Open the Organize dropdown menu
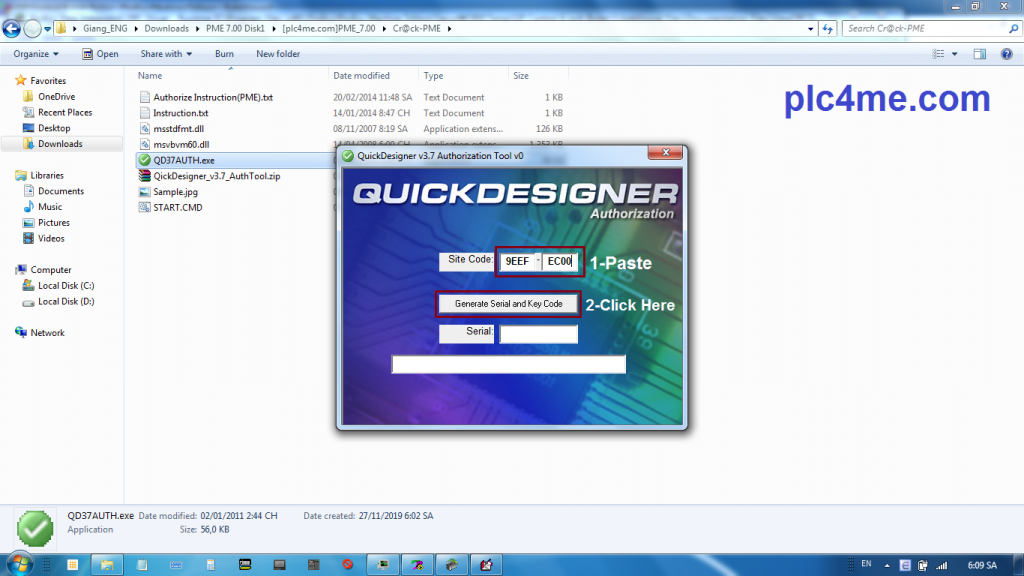The image size is (1024, 576). [36, 54]
